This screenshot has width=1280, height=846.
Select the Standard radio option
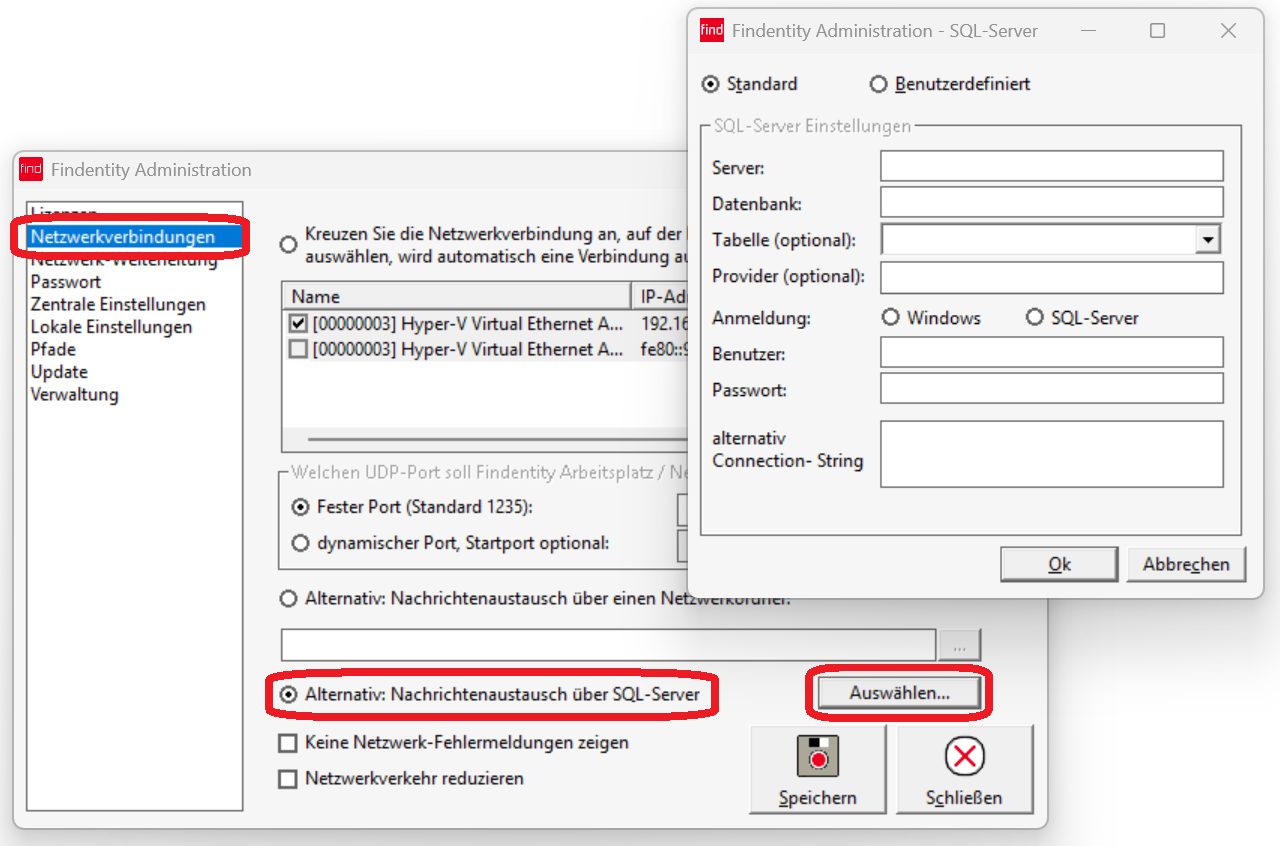[x=711, y=84]
